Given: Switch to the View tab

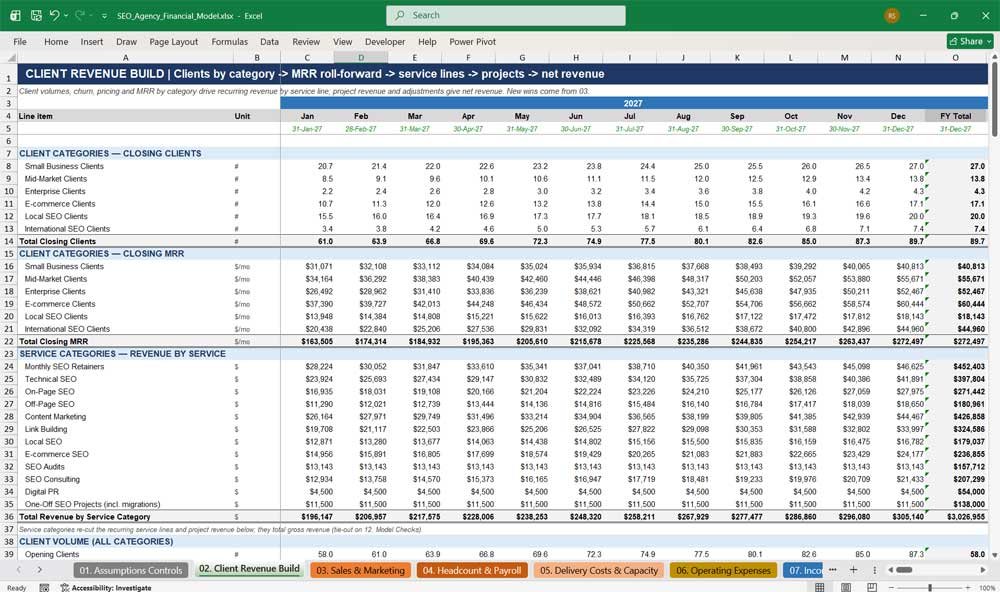Looking at the screenshot, I should pyautogui.click(x=342, y=41).
